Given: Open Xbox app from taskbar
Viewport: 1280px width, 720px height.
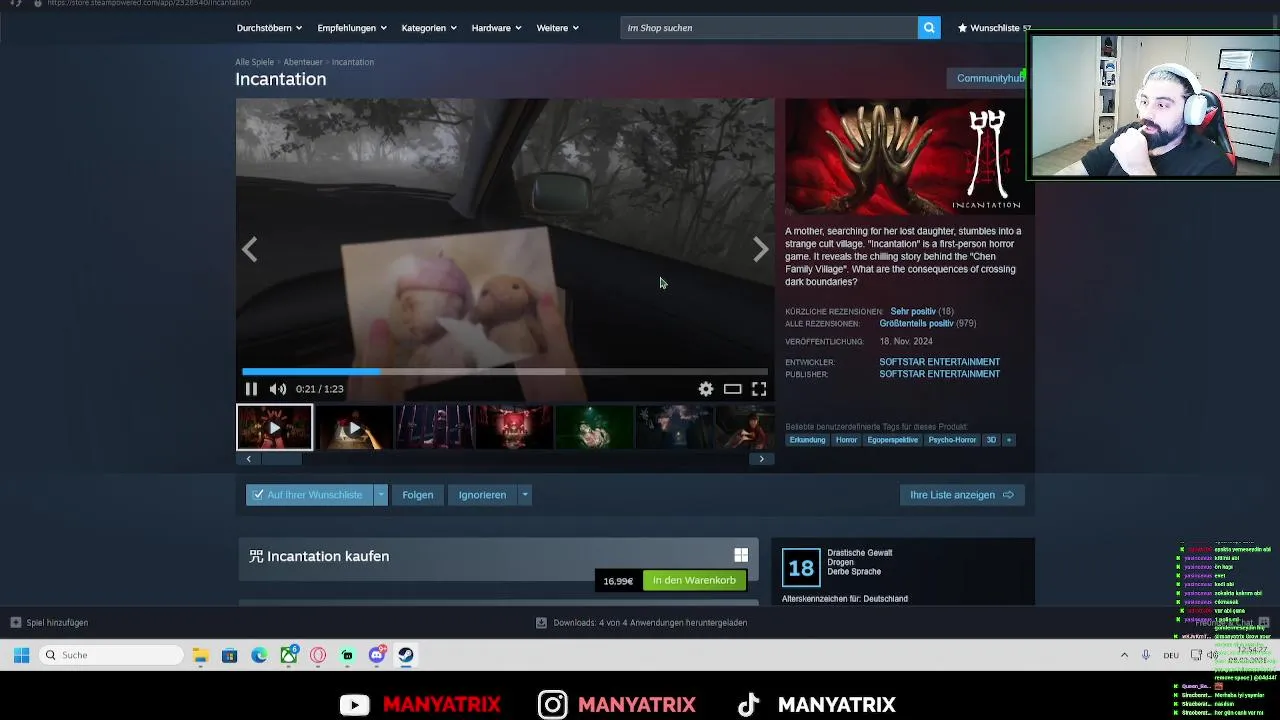Looking at the screenshot, I should 289,655.
